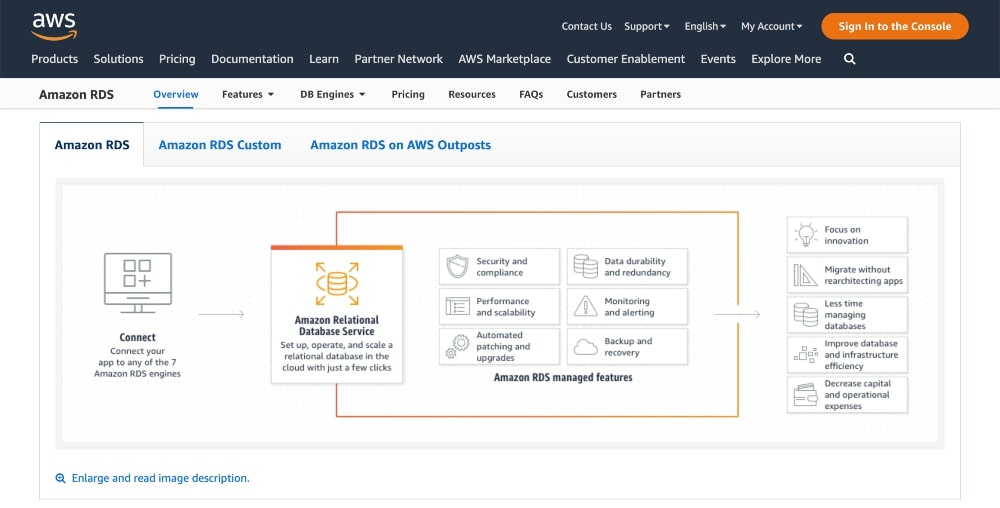Select Amazon RDS on AWS Outposts tab

(400, 145)
